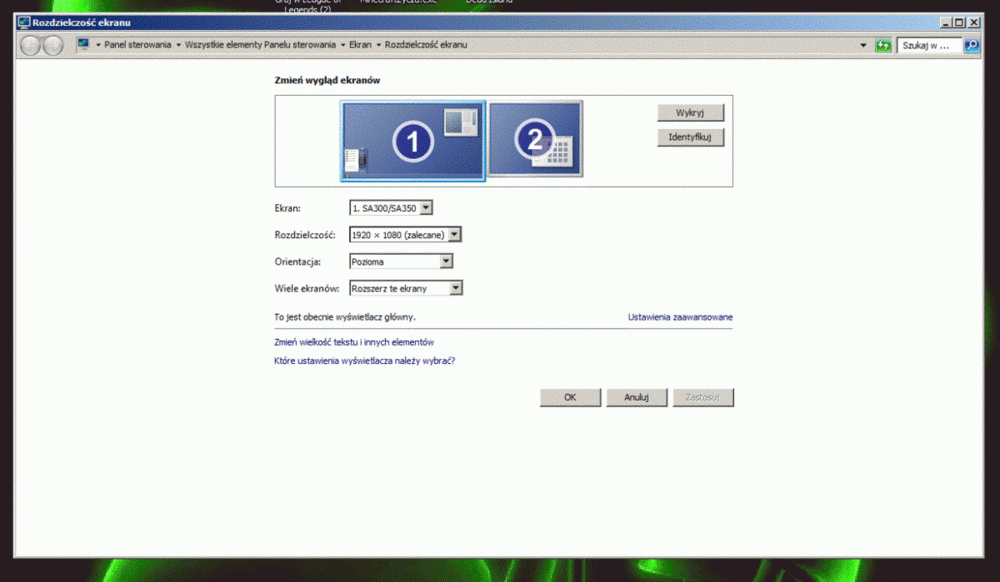The width and height of the screenshot is (1000, 582).
Task: Expand arrow before Panel sterowania breadcrumb
Action: coord(98,45)
